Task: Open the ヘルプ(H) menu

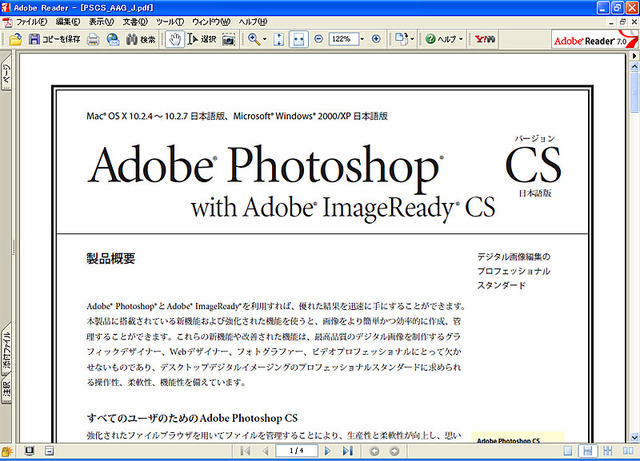Action: click(x=253, y=22)
